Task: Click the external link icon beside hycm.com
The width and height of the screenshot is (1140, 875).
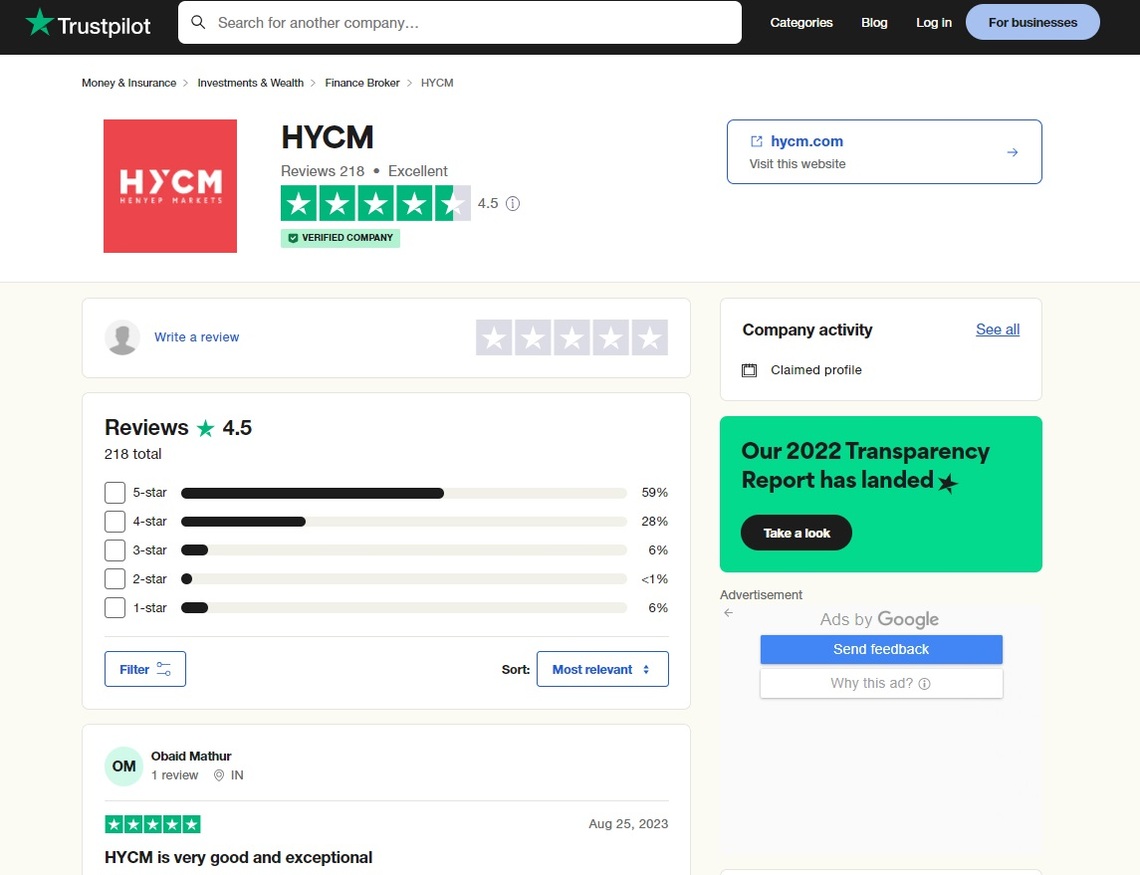Action: 756,141
